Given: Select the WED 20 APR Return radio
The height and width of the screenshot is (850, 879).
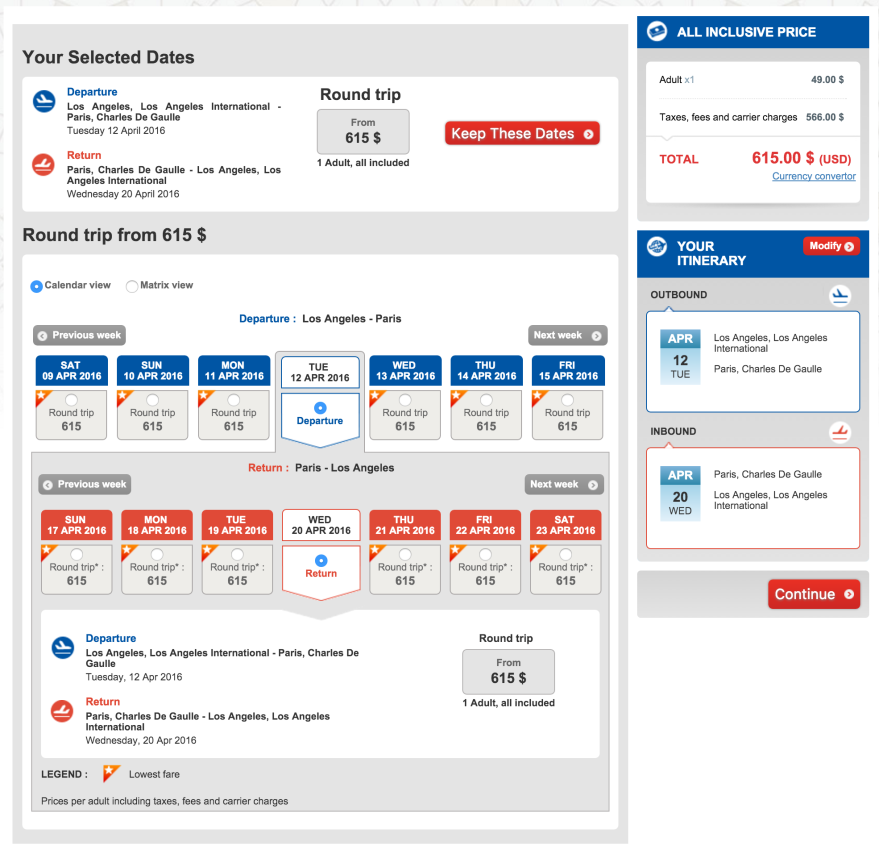Looking at the screenshot, I should tap(321, 560).
